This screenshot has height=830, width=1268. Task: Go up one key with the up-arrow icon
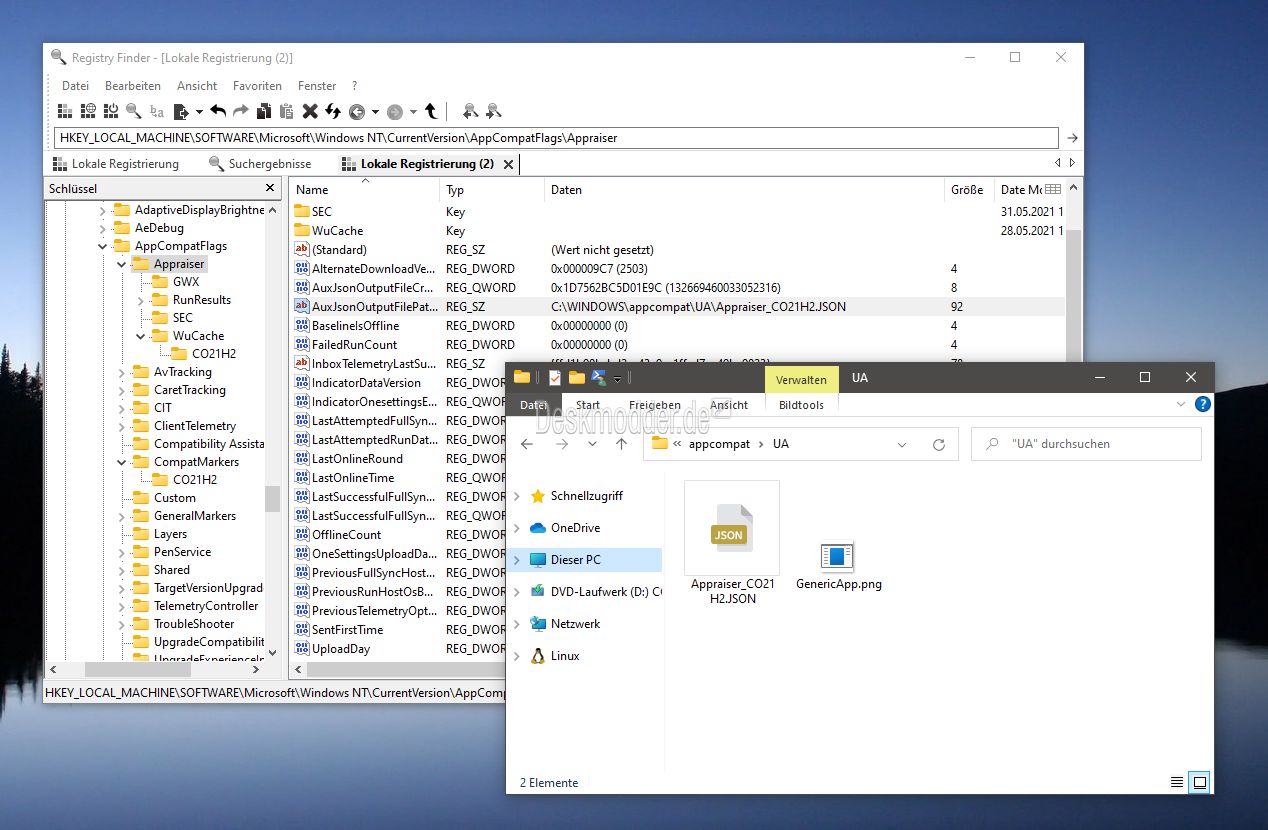(x=431, y=111)
